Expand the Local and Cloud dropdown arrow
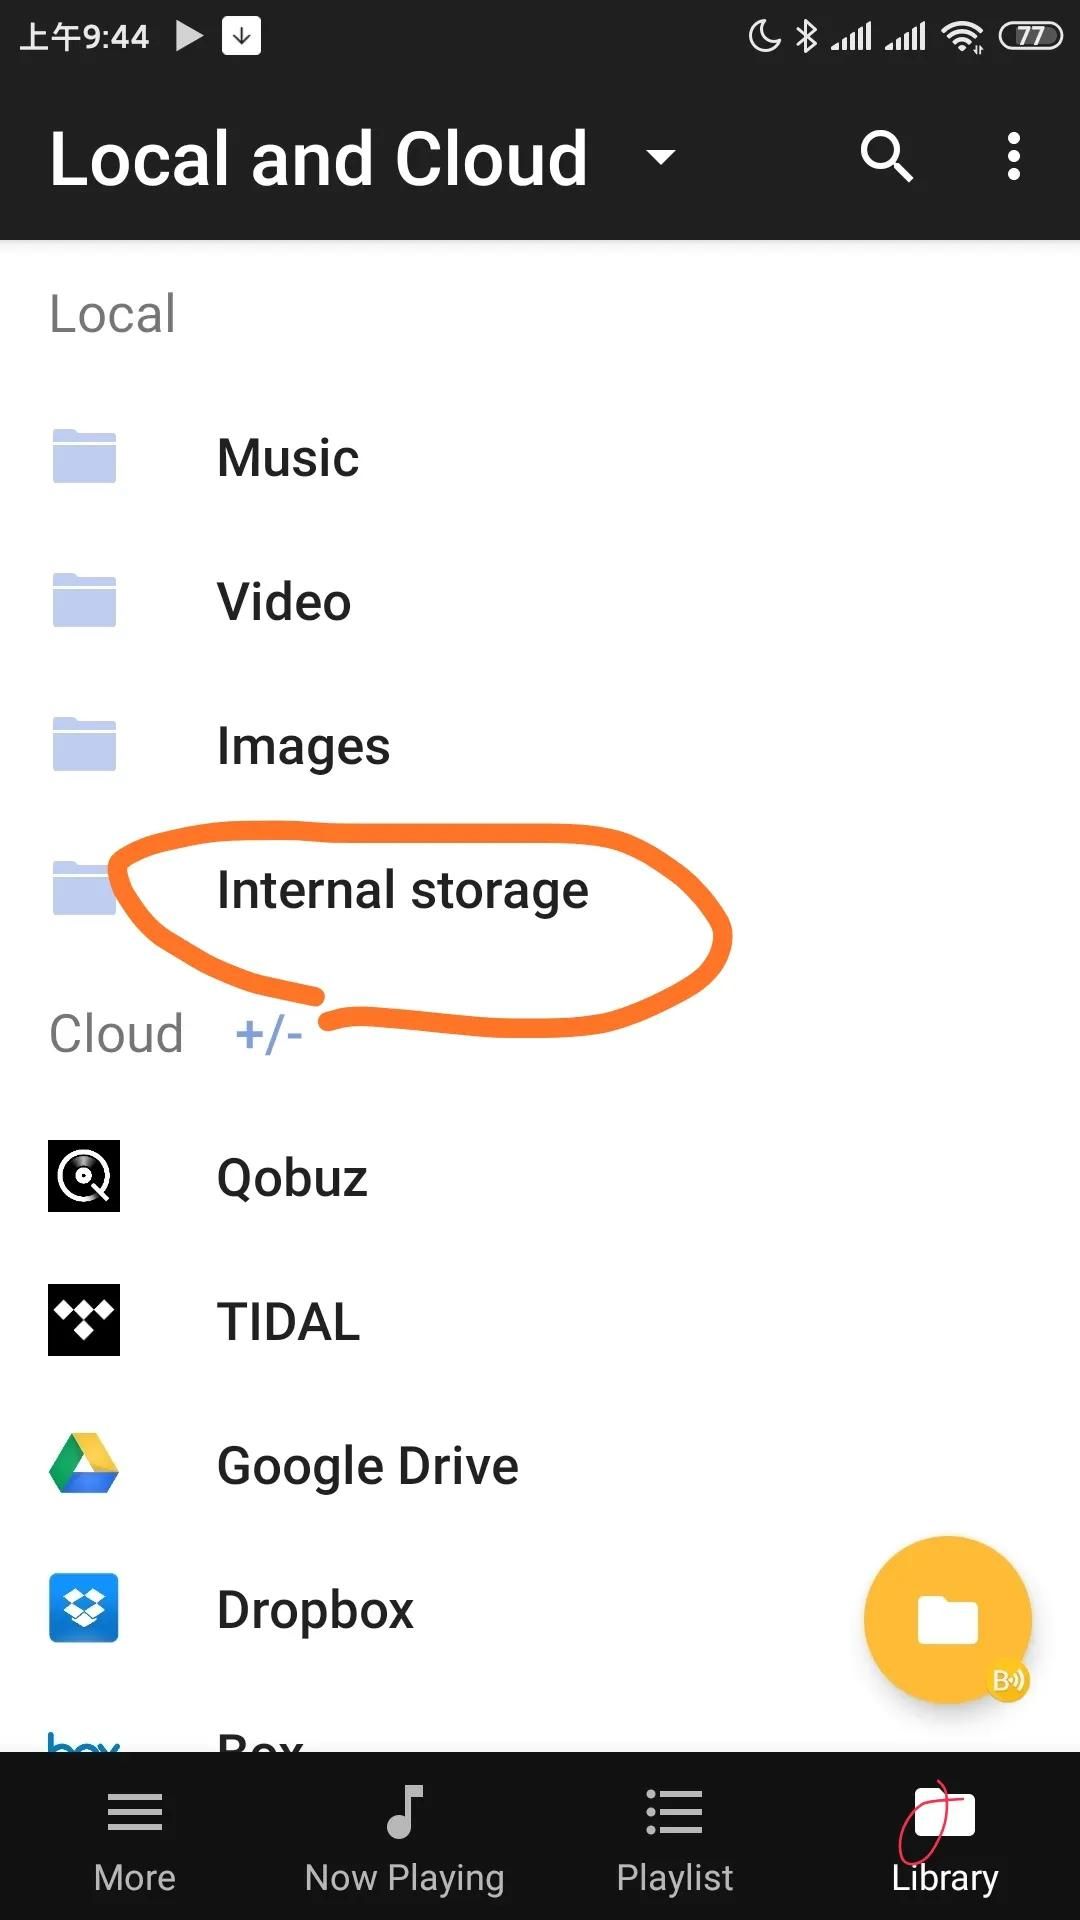The height and width of the screenshot is (1920, 1080). [x=660, y=157]
